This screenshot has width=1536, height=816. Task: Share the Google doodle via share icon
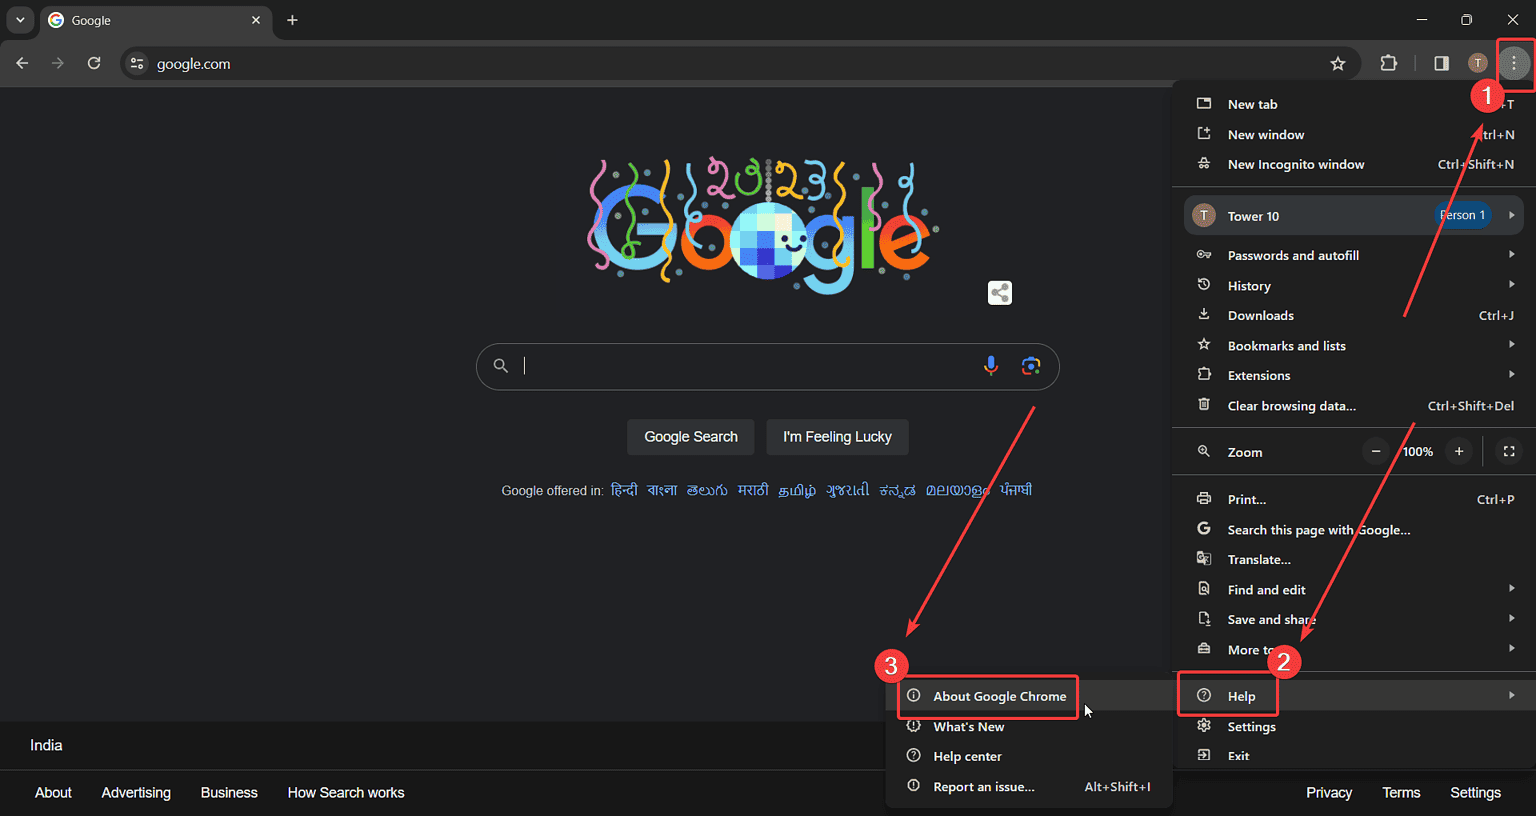(x=1000, y=293)
